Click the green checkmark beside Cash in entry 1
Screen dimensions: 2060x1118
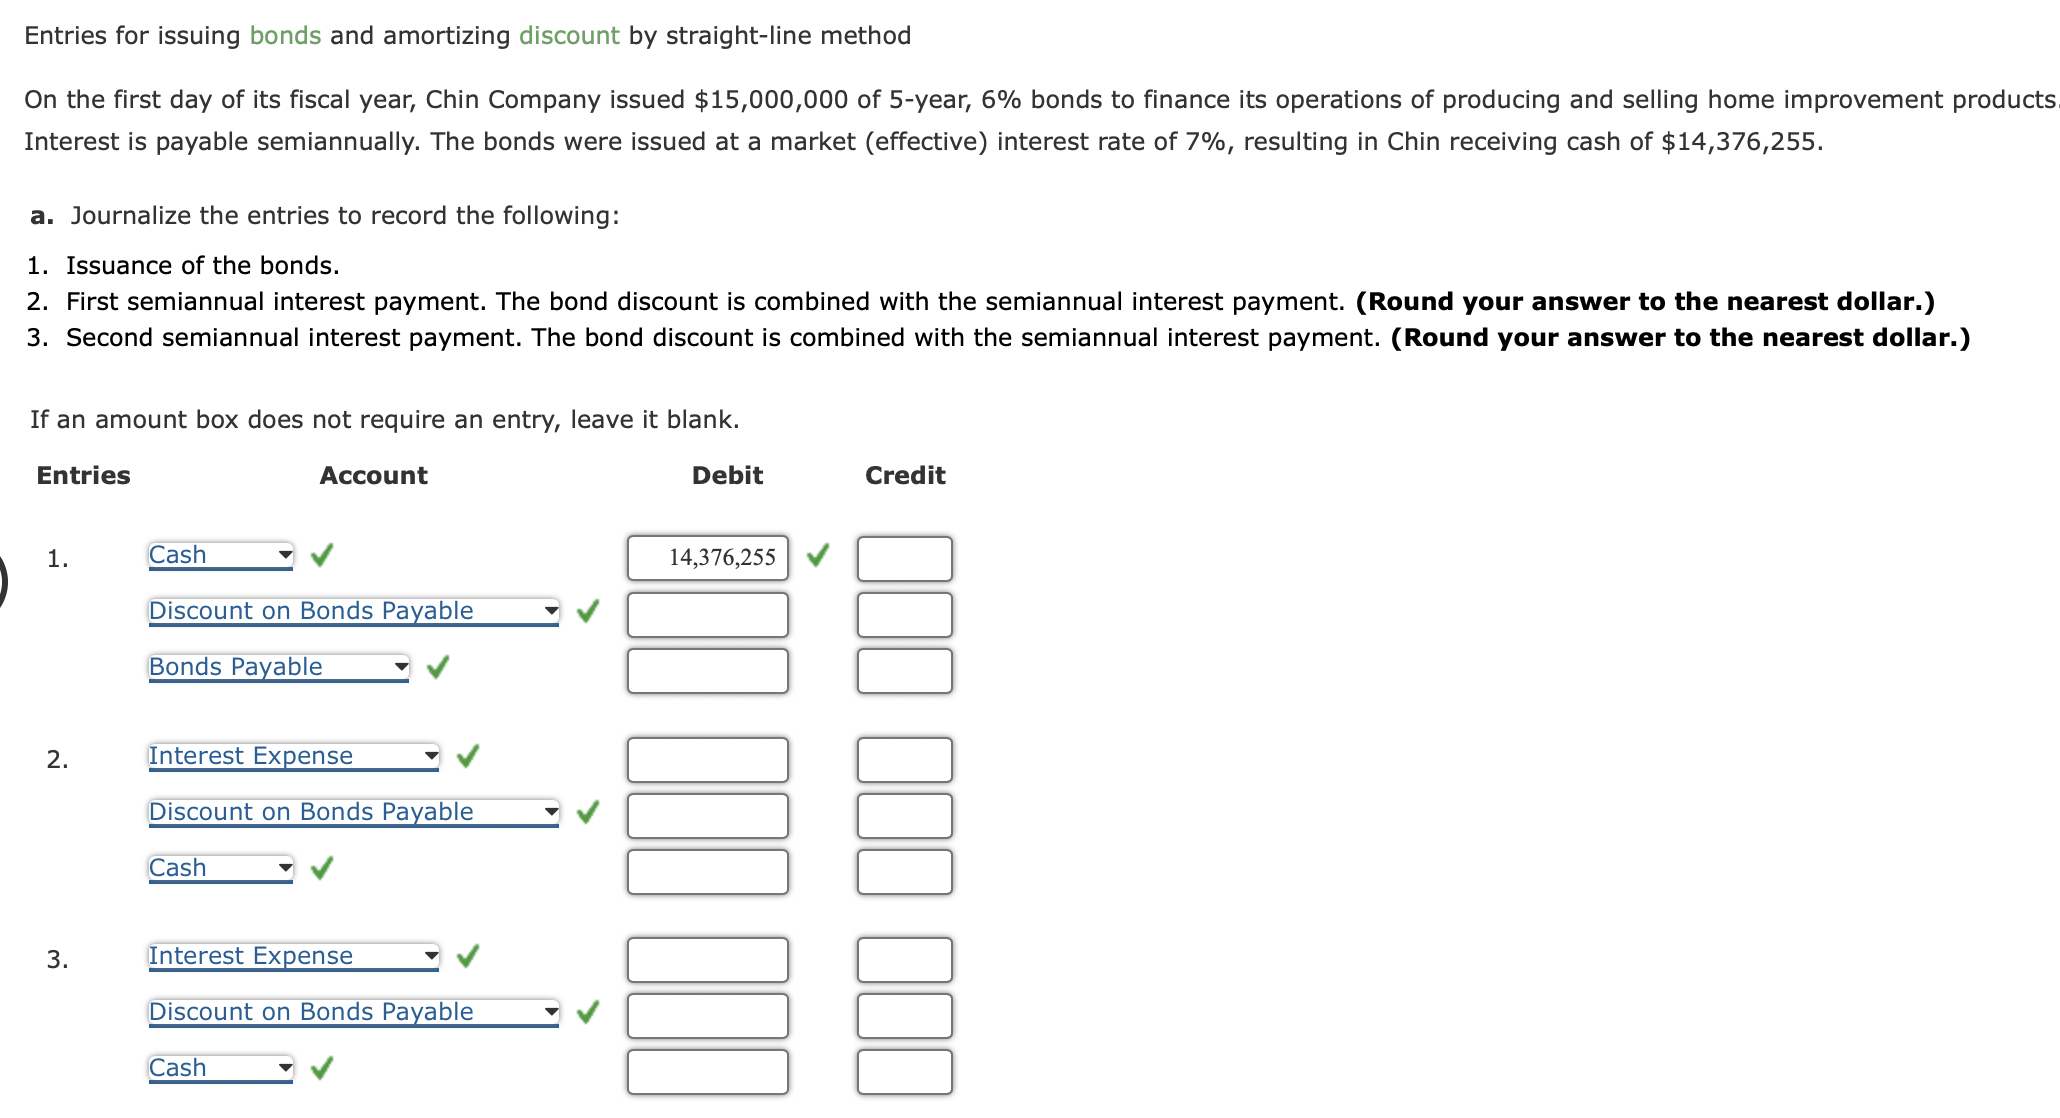pyautogui.click(x=321, y=556)
